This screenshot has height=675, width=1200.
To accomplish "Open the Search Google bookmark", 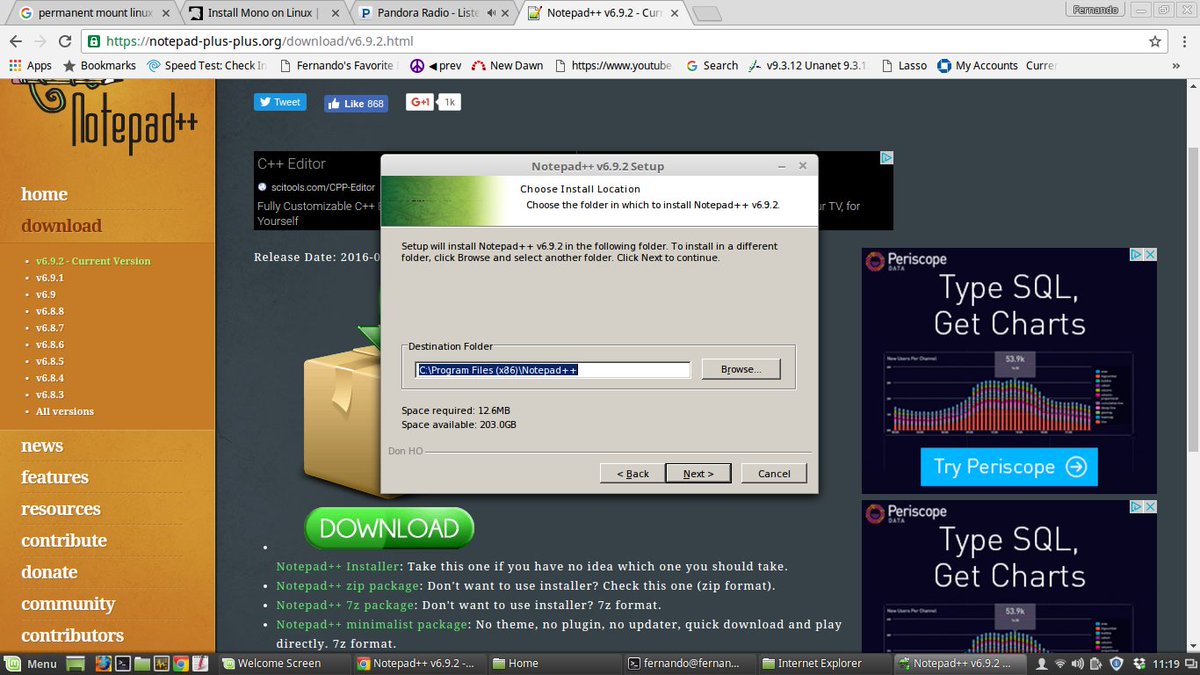I will [712, 66].
